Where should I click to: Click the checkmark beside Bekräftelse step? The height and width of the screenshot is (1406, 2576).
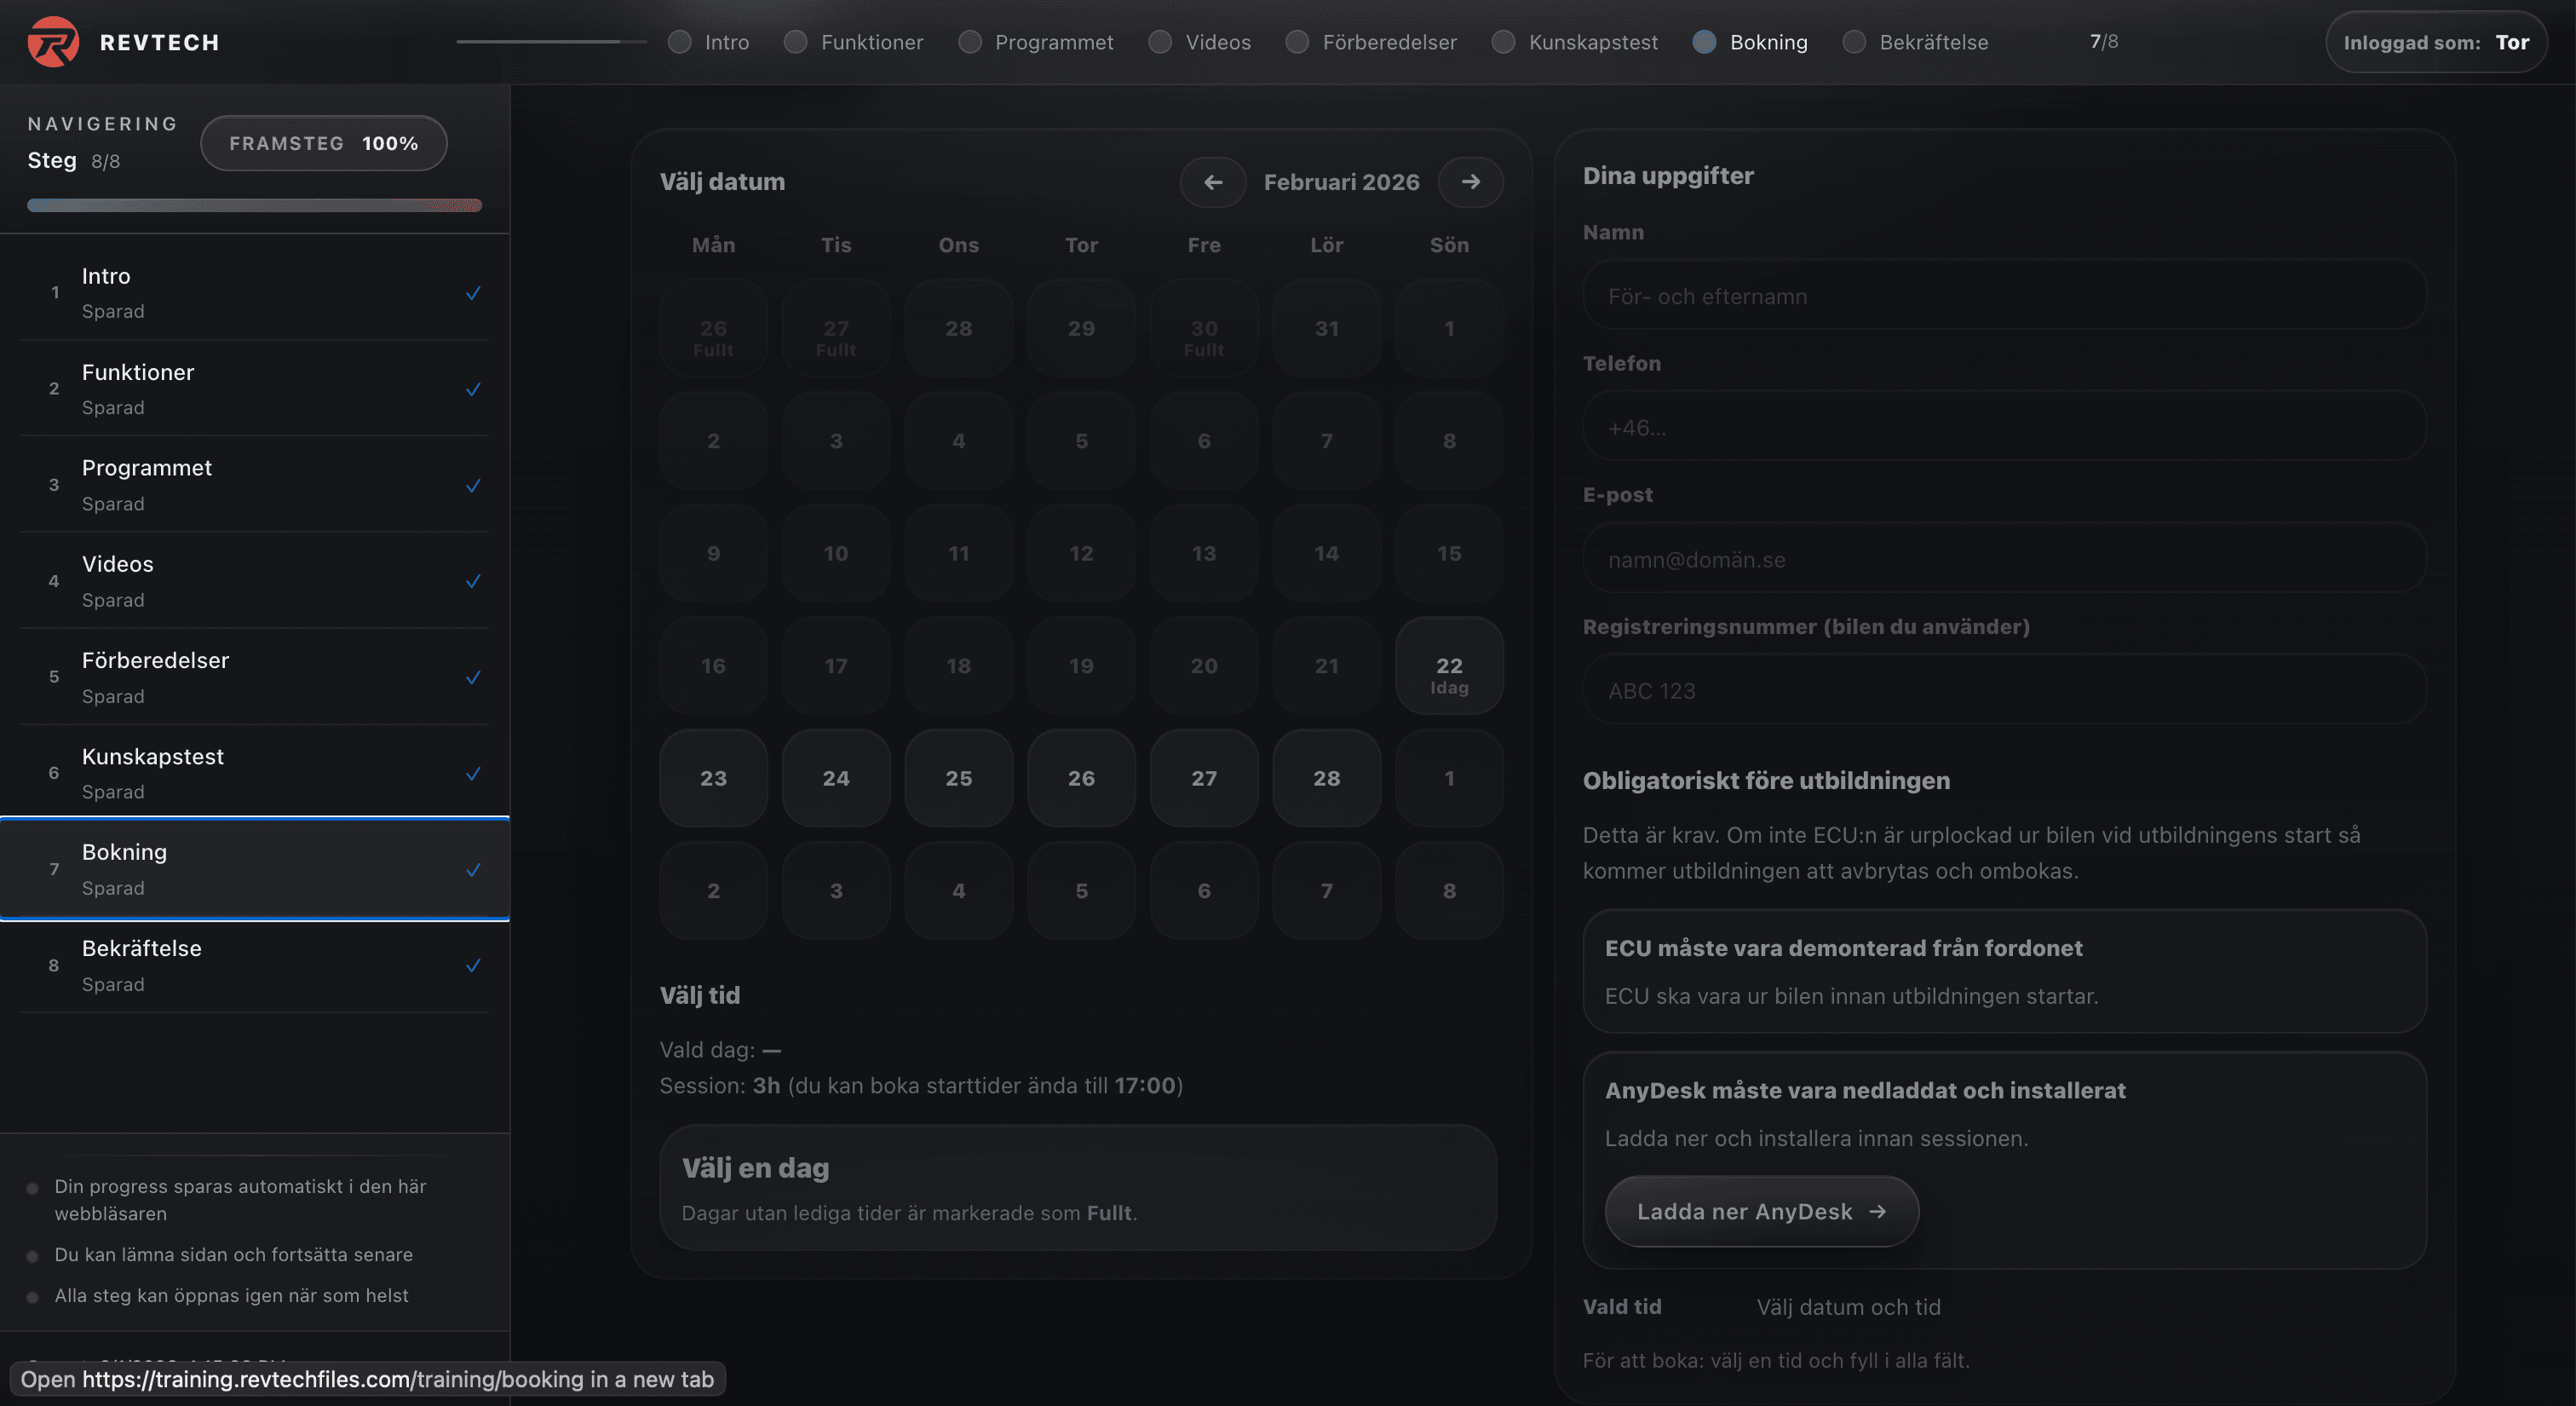(x=473, y=966)
